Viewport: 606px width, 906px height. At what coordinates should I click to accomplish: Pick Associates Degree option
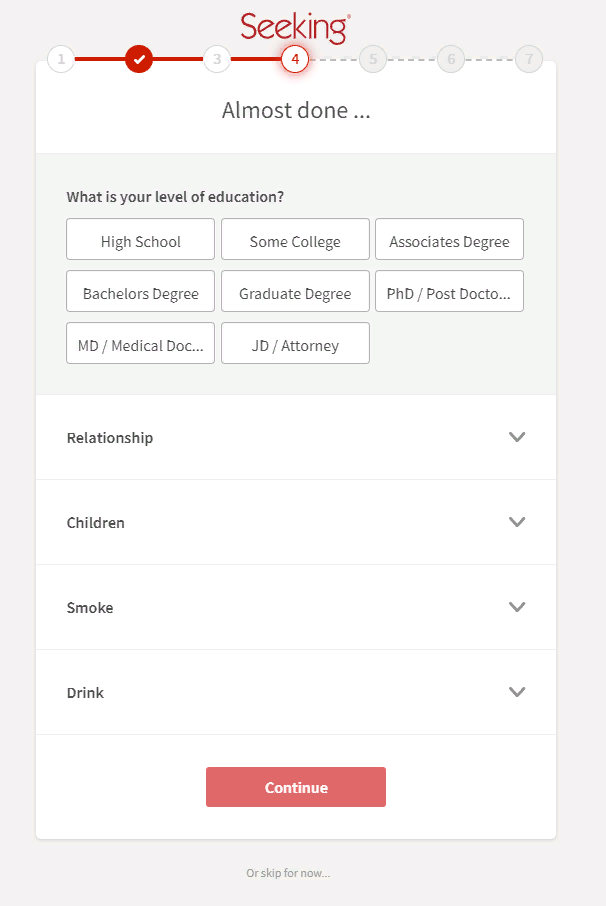pos(449,240)
